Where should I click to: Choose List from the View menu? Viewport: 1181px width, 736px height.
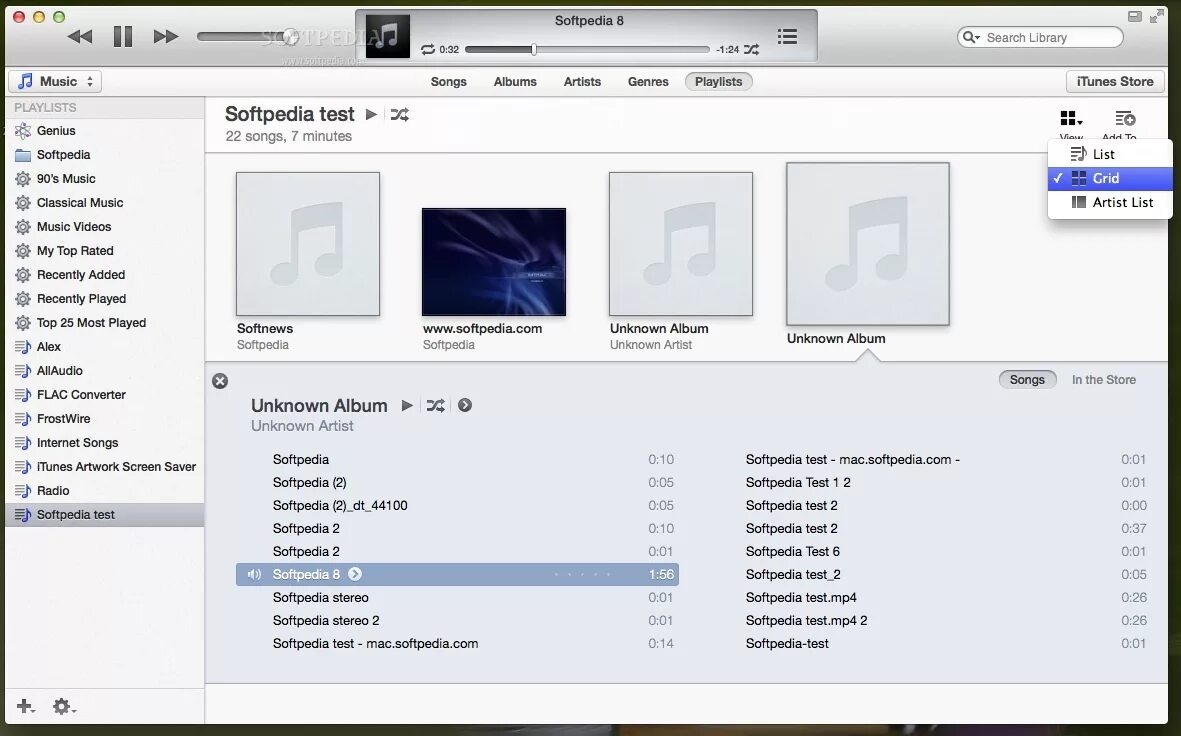click(1110, 154)
